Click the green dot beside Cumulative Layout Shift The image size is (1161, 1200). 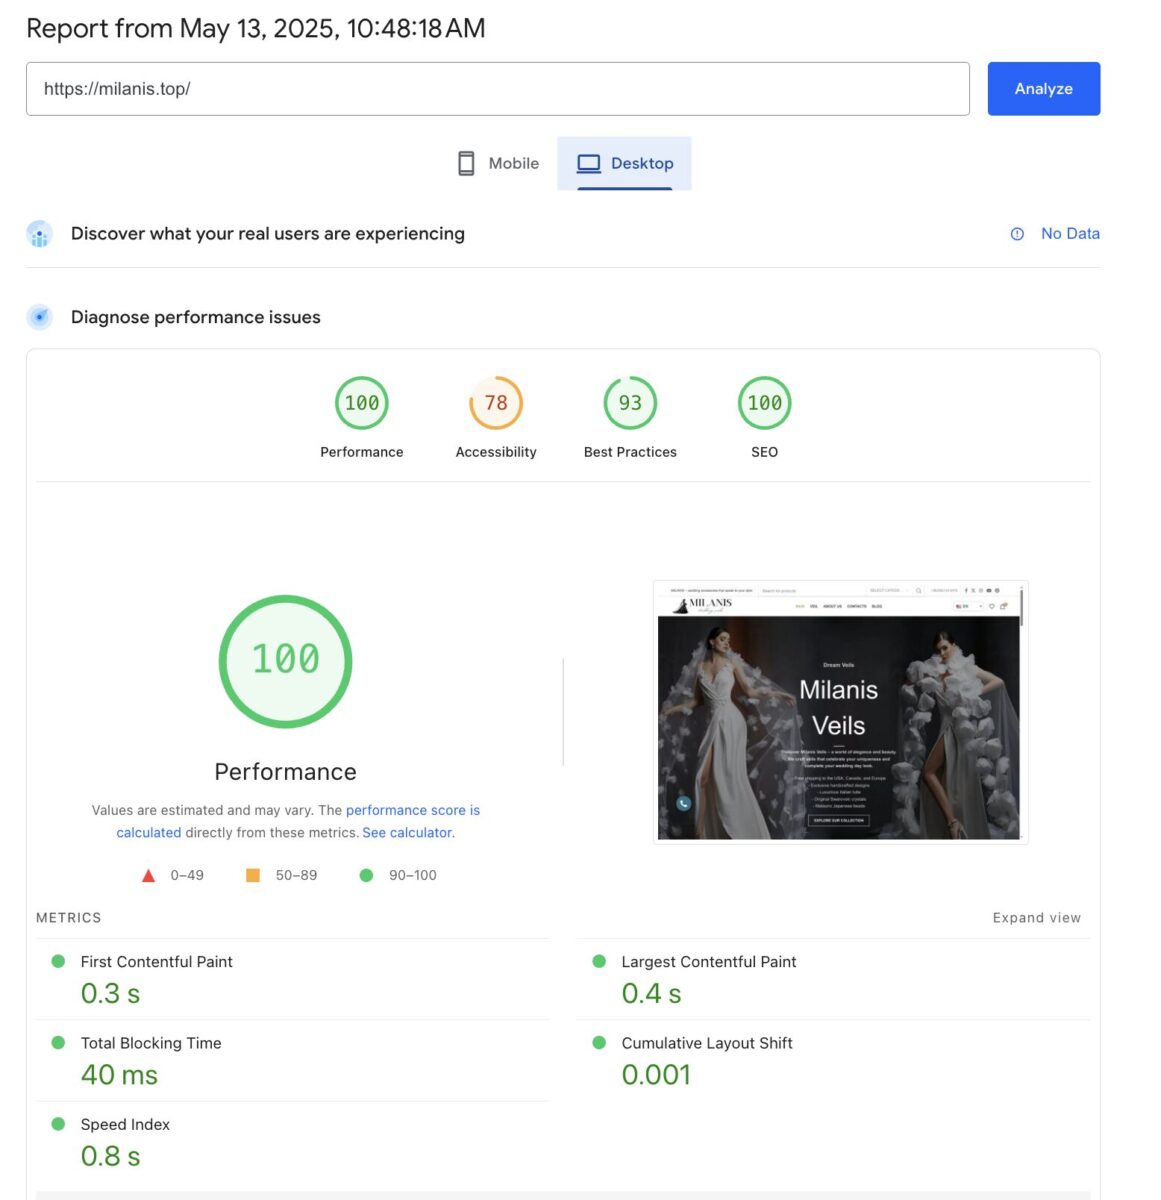[x=599, y=1042]
